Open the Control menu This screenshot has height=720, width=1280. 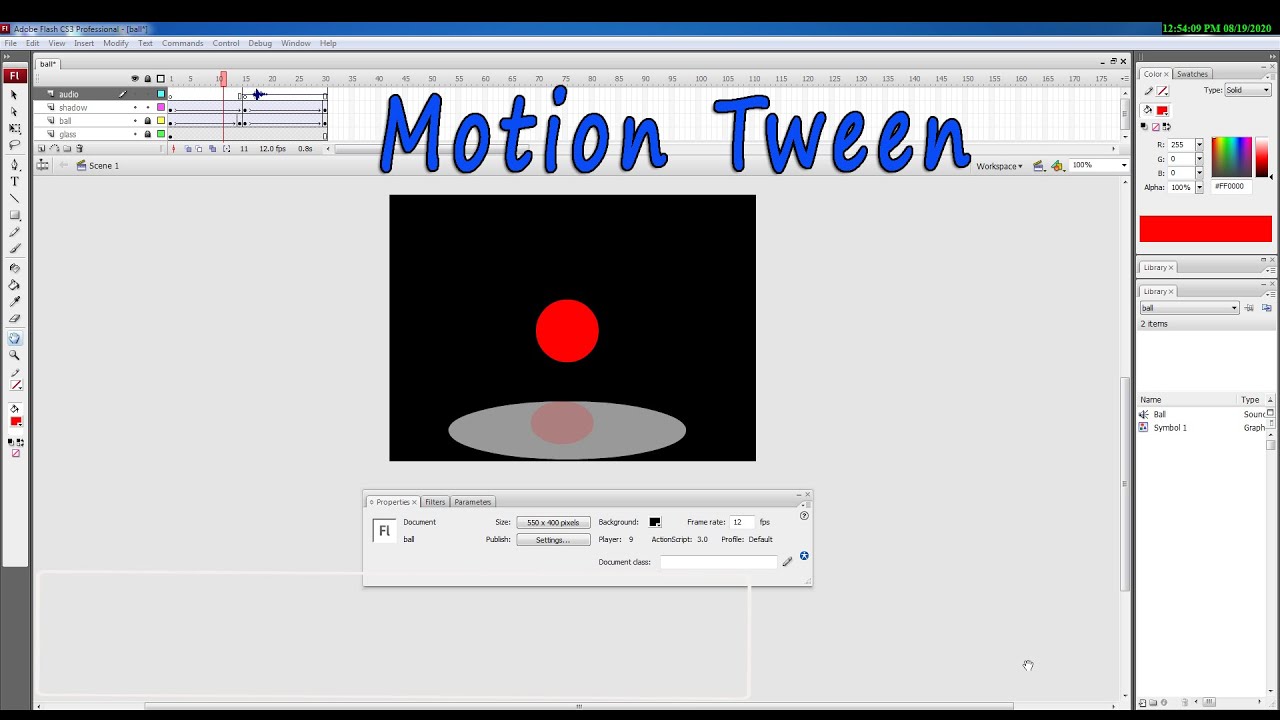coord(226,43)
